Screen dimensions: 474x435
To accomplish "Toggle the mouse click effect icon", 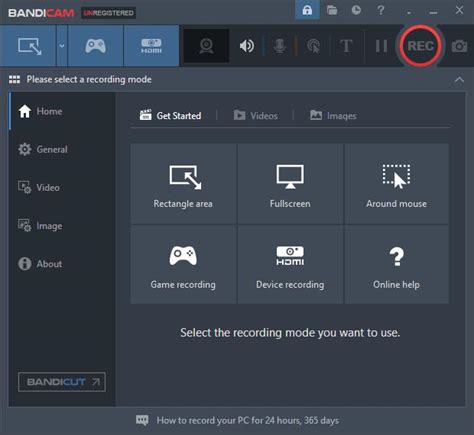I will pyautogui.click(x=313, y=46).
